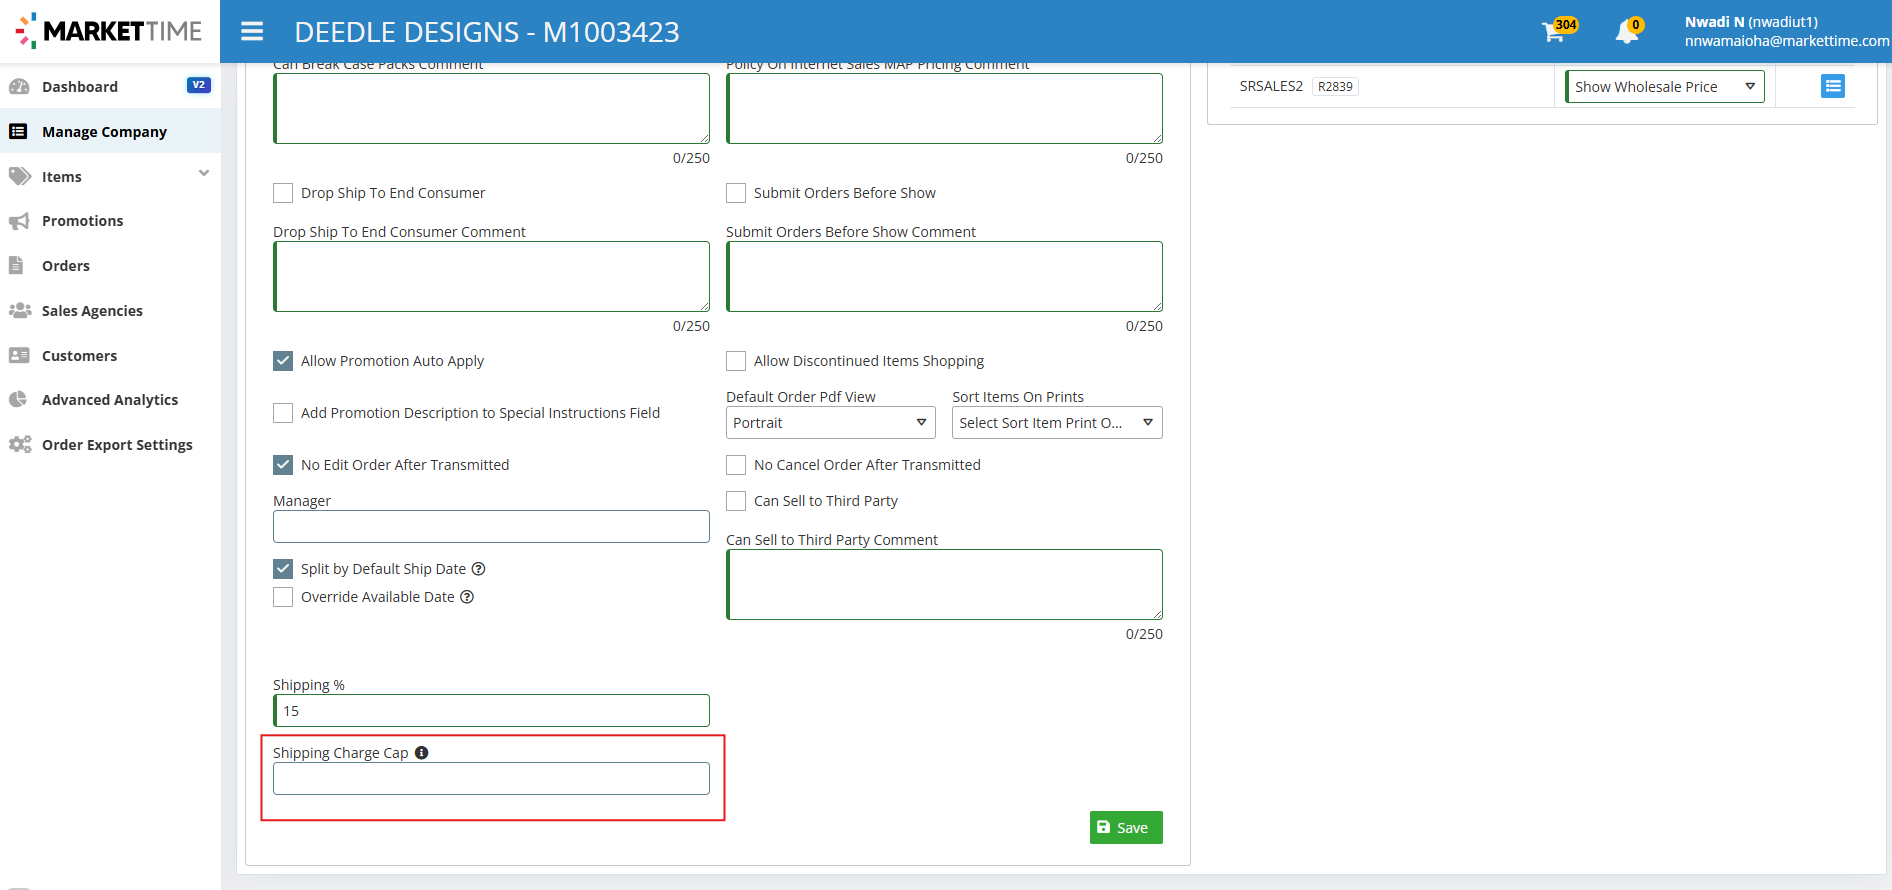Open Advanced Analytics in sidebar

click(110, 400)
